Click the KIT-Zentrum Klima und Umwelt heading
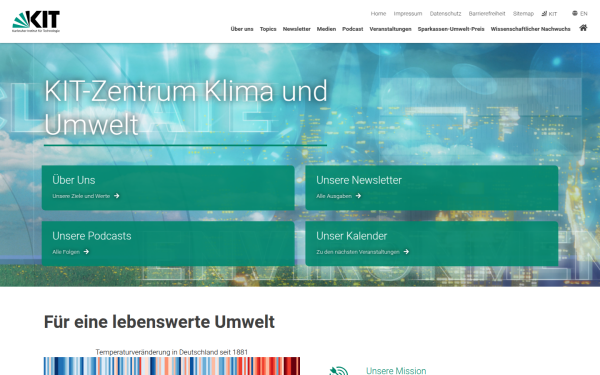The width and height of the screenshot is (600, 375). pos(186,108)
